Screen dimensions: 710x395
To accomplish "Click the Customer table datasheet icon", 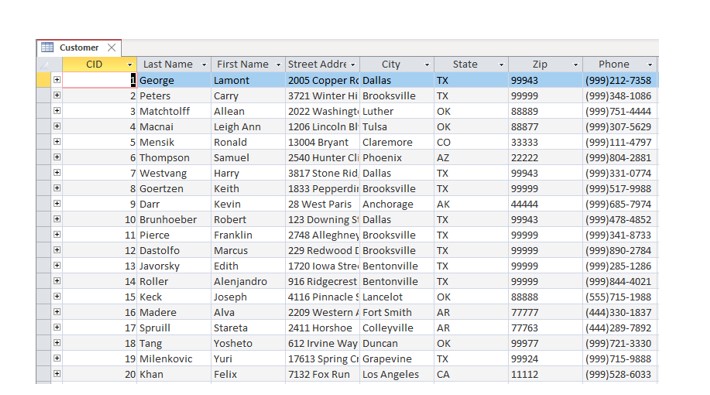I will click(x=47, y=47).
